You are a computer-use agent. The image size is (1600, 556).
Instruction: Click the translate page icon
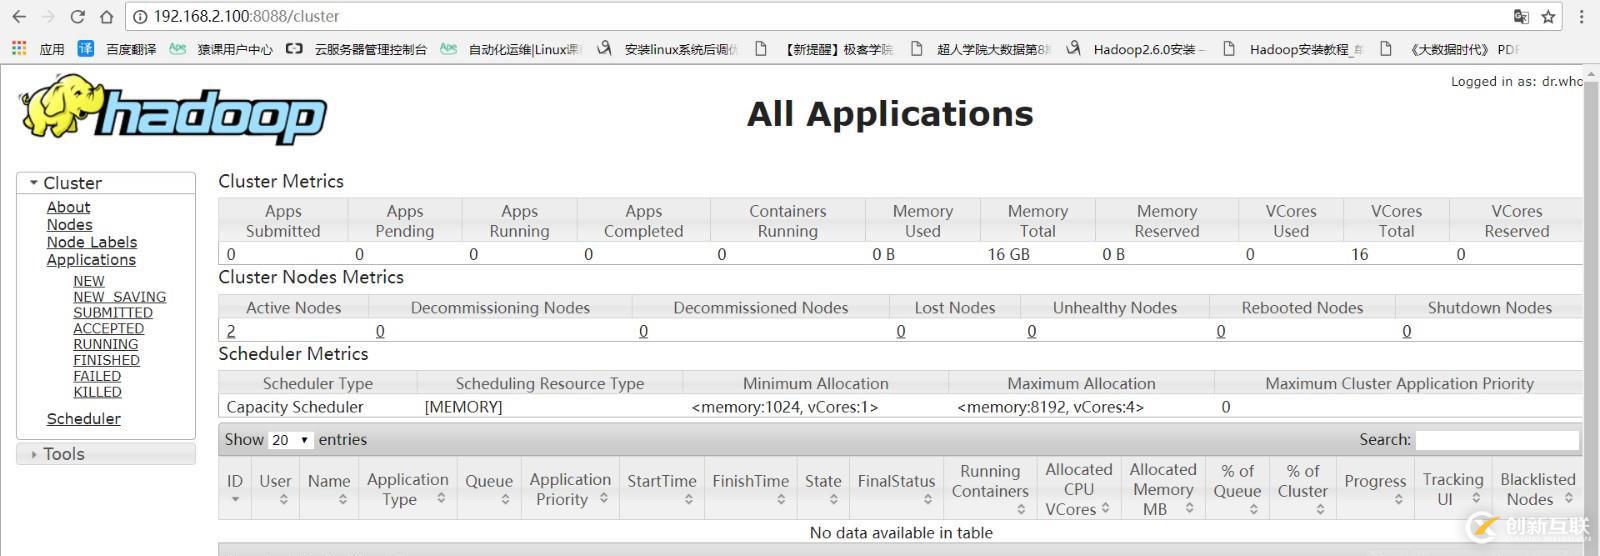click(1521, 16)
